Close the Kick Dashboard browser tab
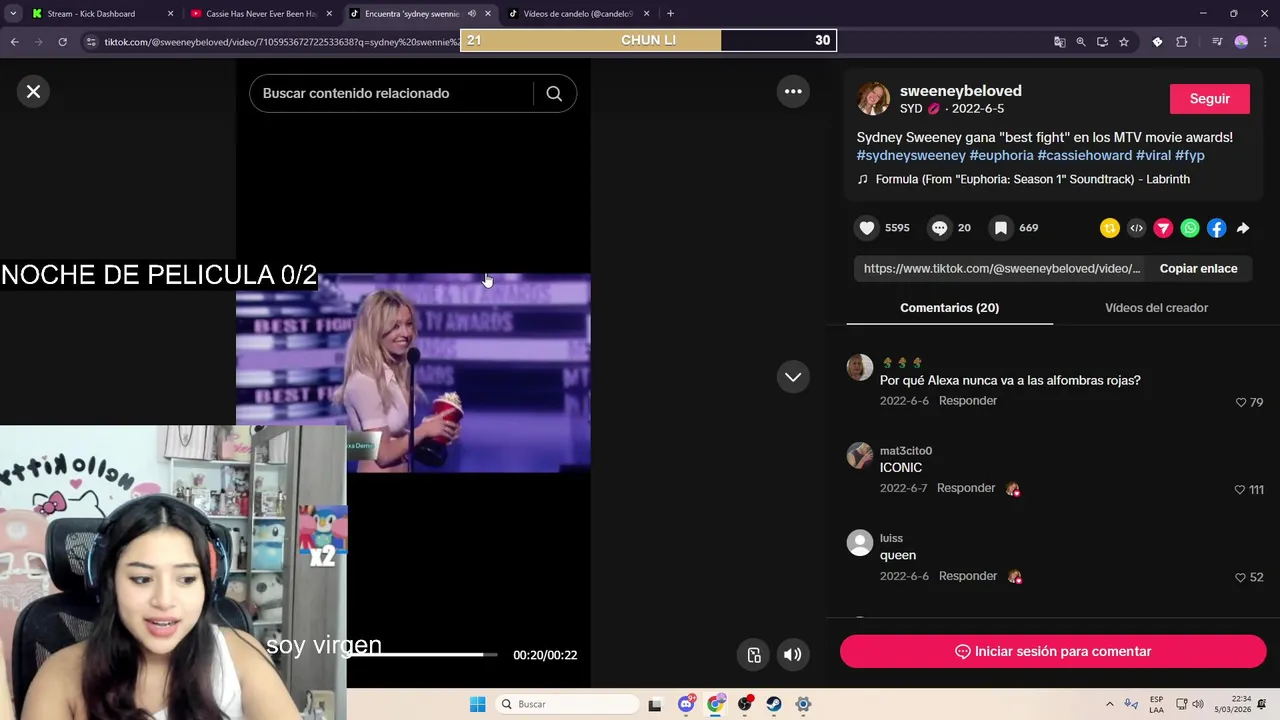The height and width of the screenshot is (720, 1280). pos(170,14)
